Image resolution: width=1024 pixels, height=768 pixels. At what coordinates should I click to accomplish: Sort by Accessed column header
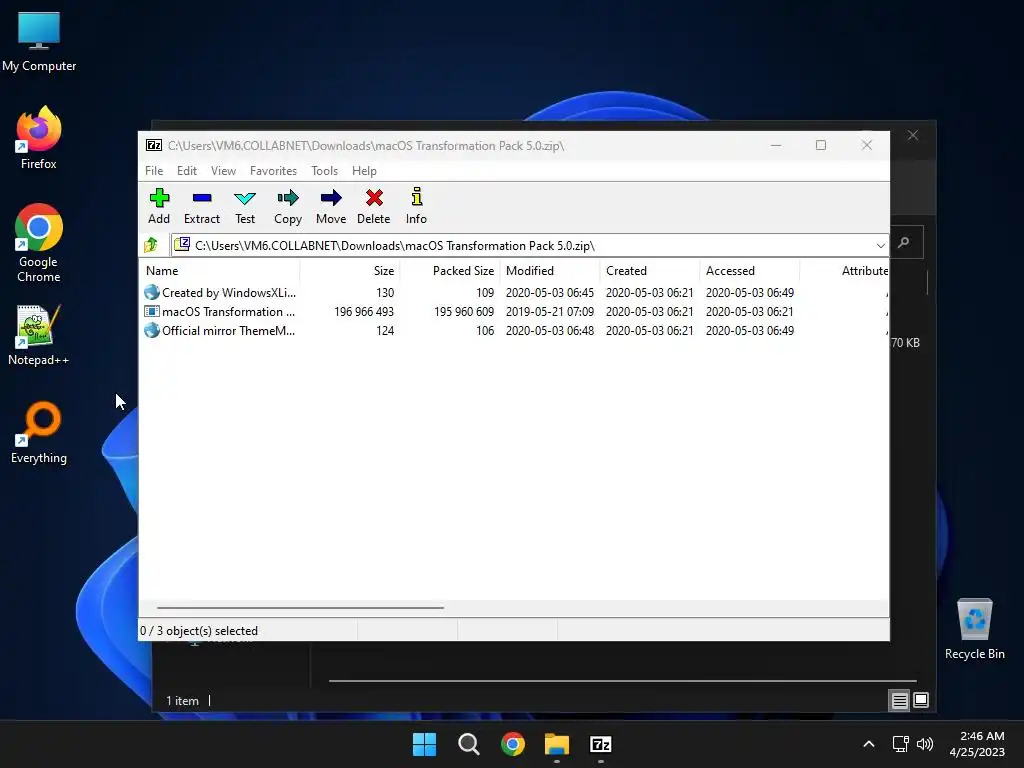(750, 270)
